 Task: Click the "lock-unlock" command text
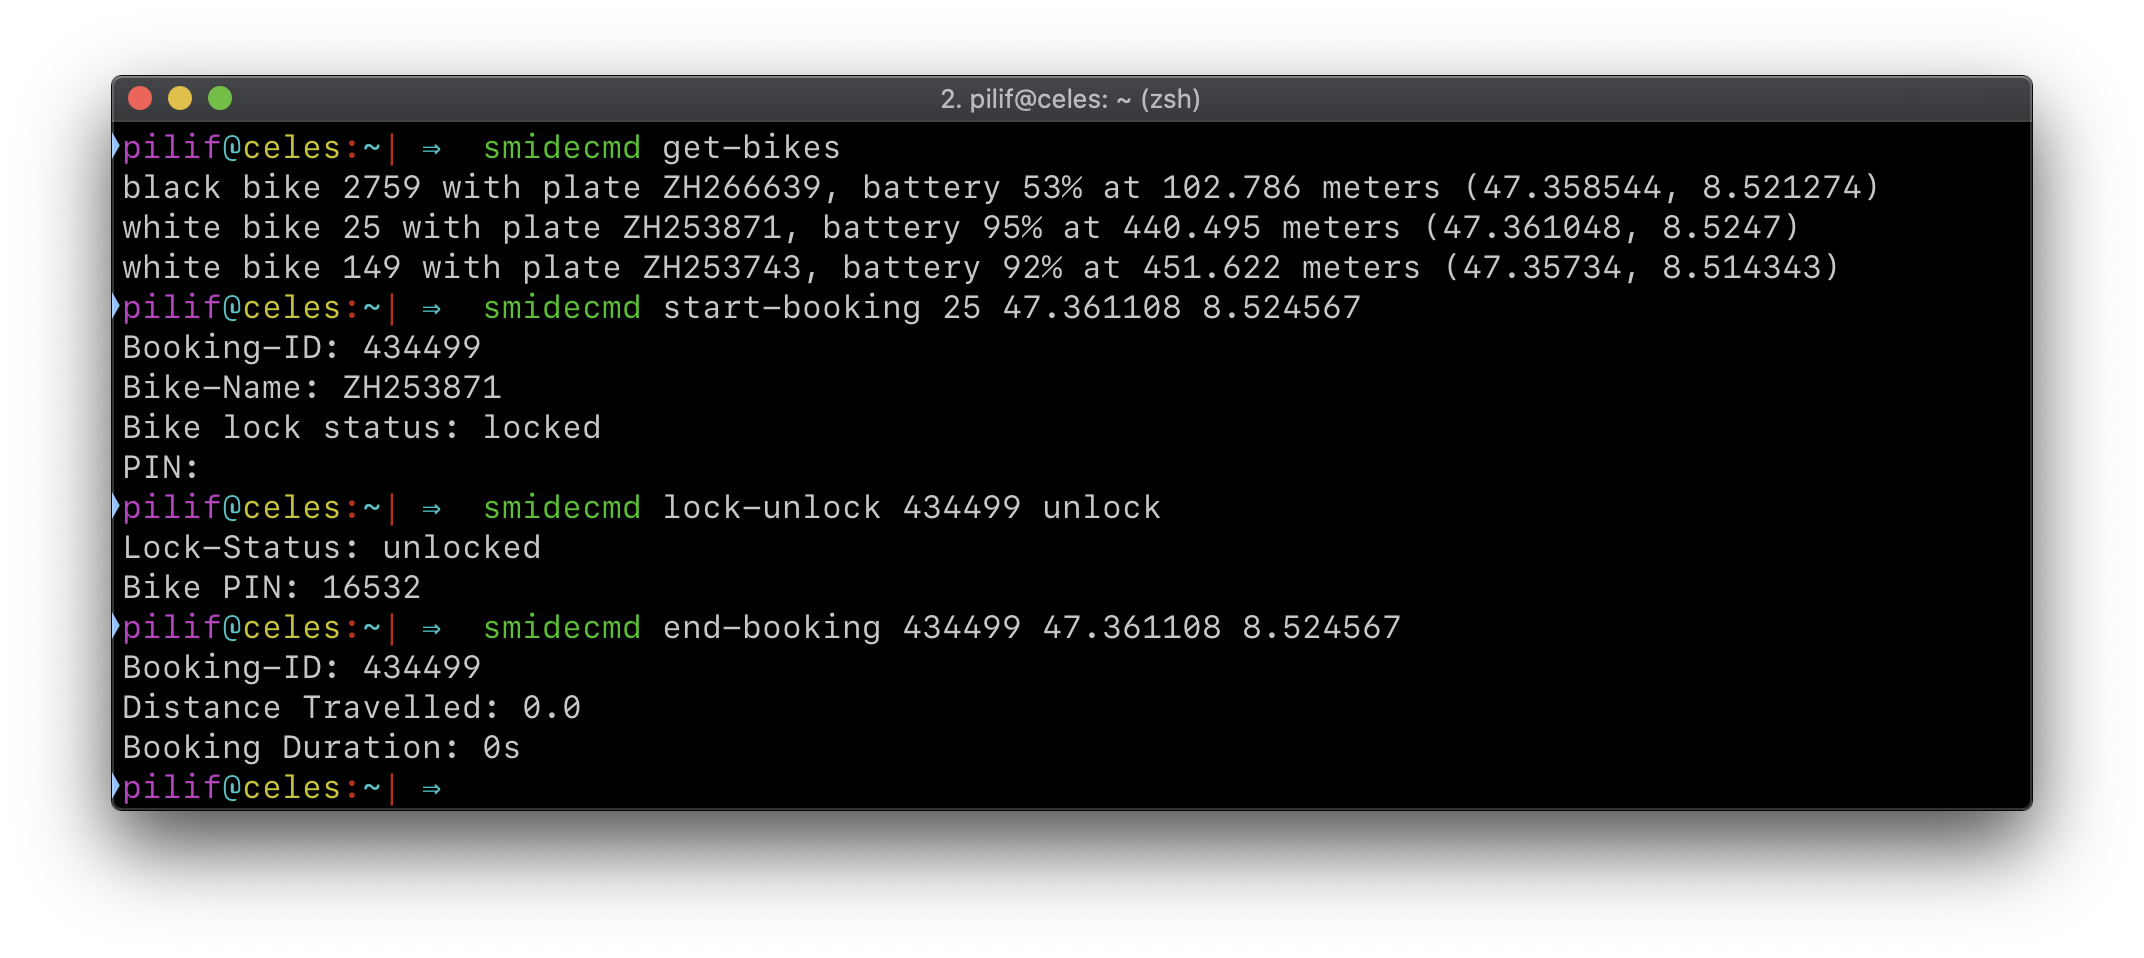coord(771,508)
